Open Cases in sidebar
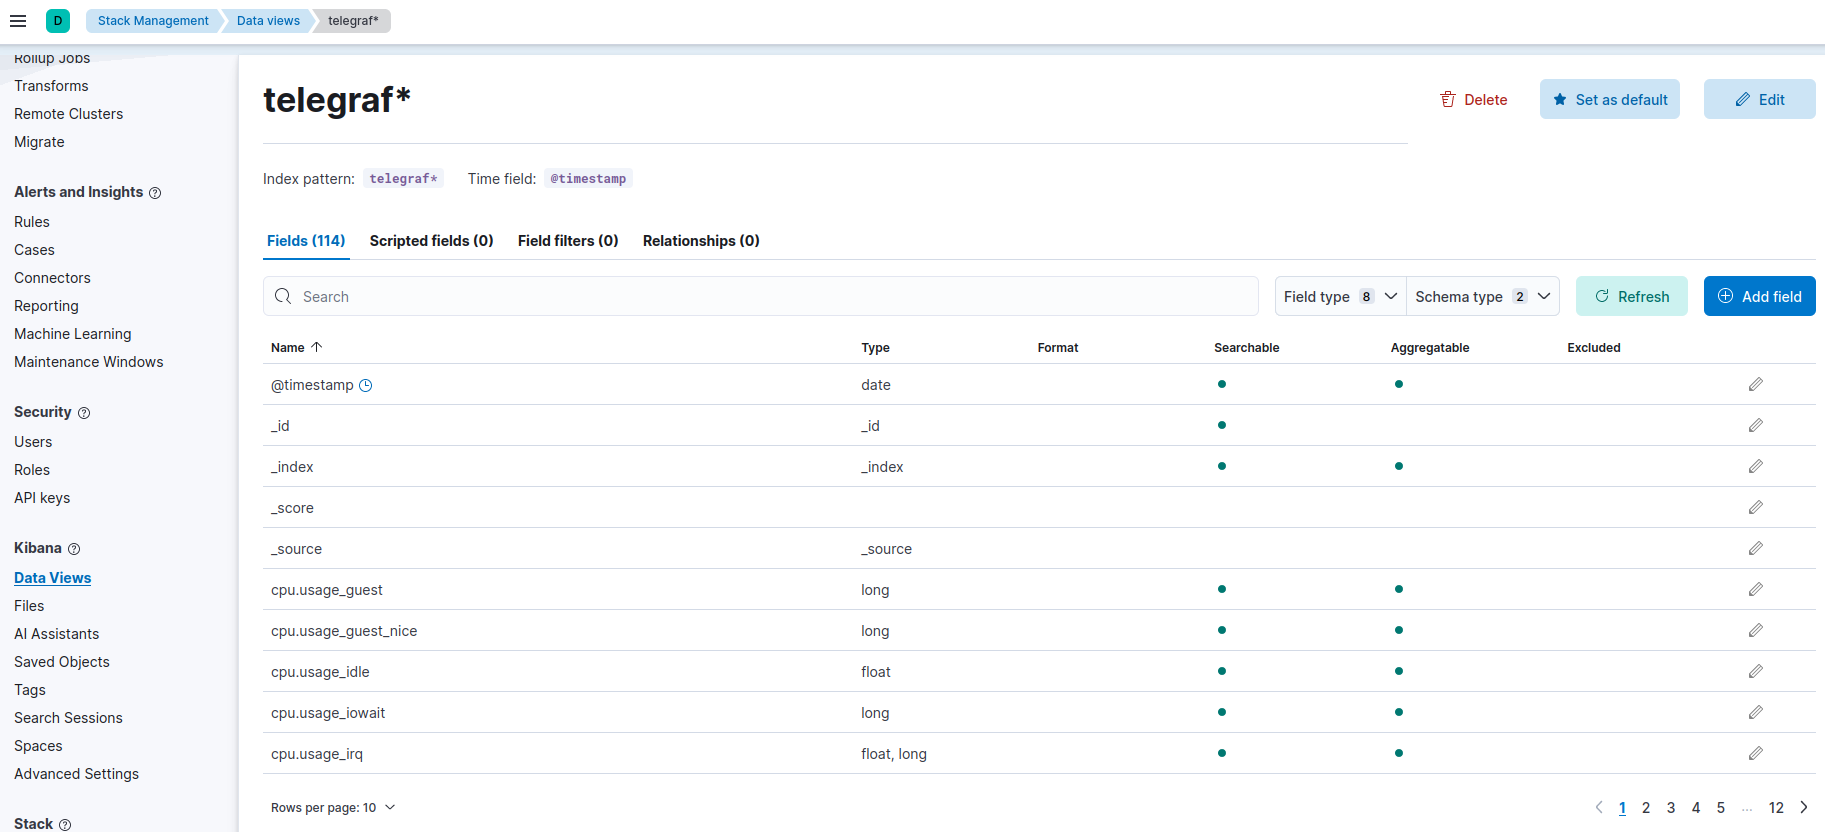This screenshot has height=832, width=1825. [x=34, y=250]
